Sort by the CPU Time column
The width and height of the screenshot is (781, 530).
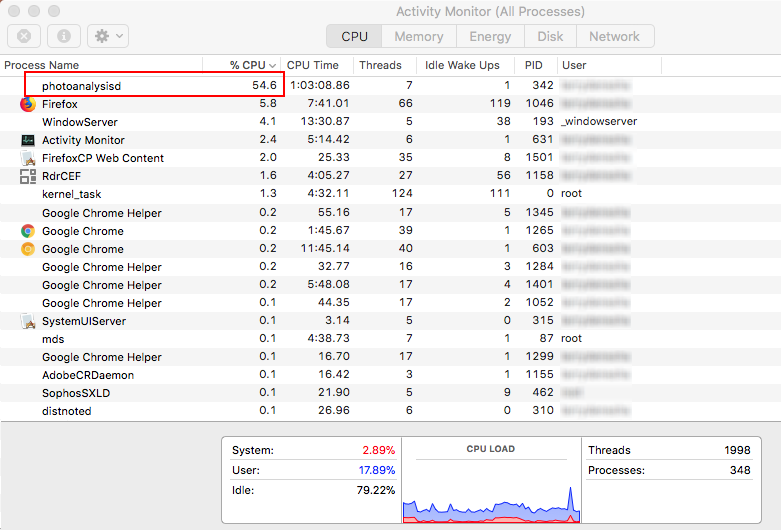pyautogui.click(x=317, y=65)
